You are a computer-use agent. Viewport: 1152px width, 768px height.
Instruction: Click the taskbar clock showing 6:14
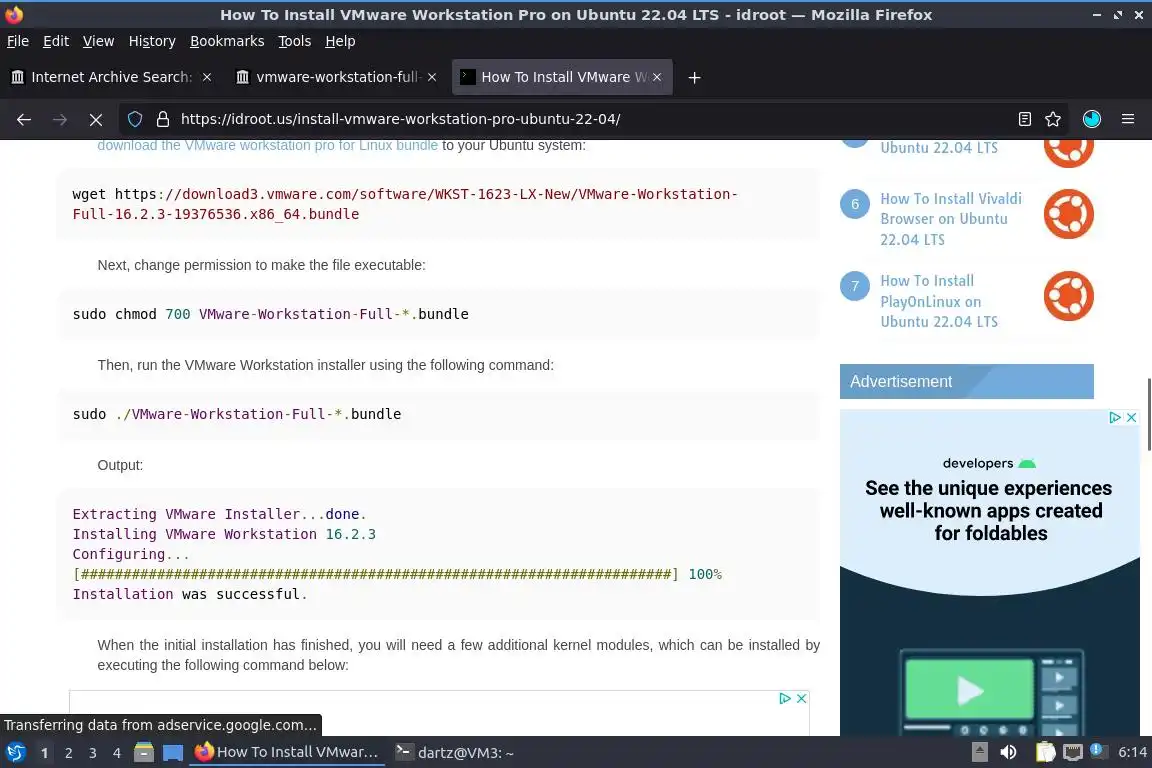pos(1132,753)
